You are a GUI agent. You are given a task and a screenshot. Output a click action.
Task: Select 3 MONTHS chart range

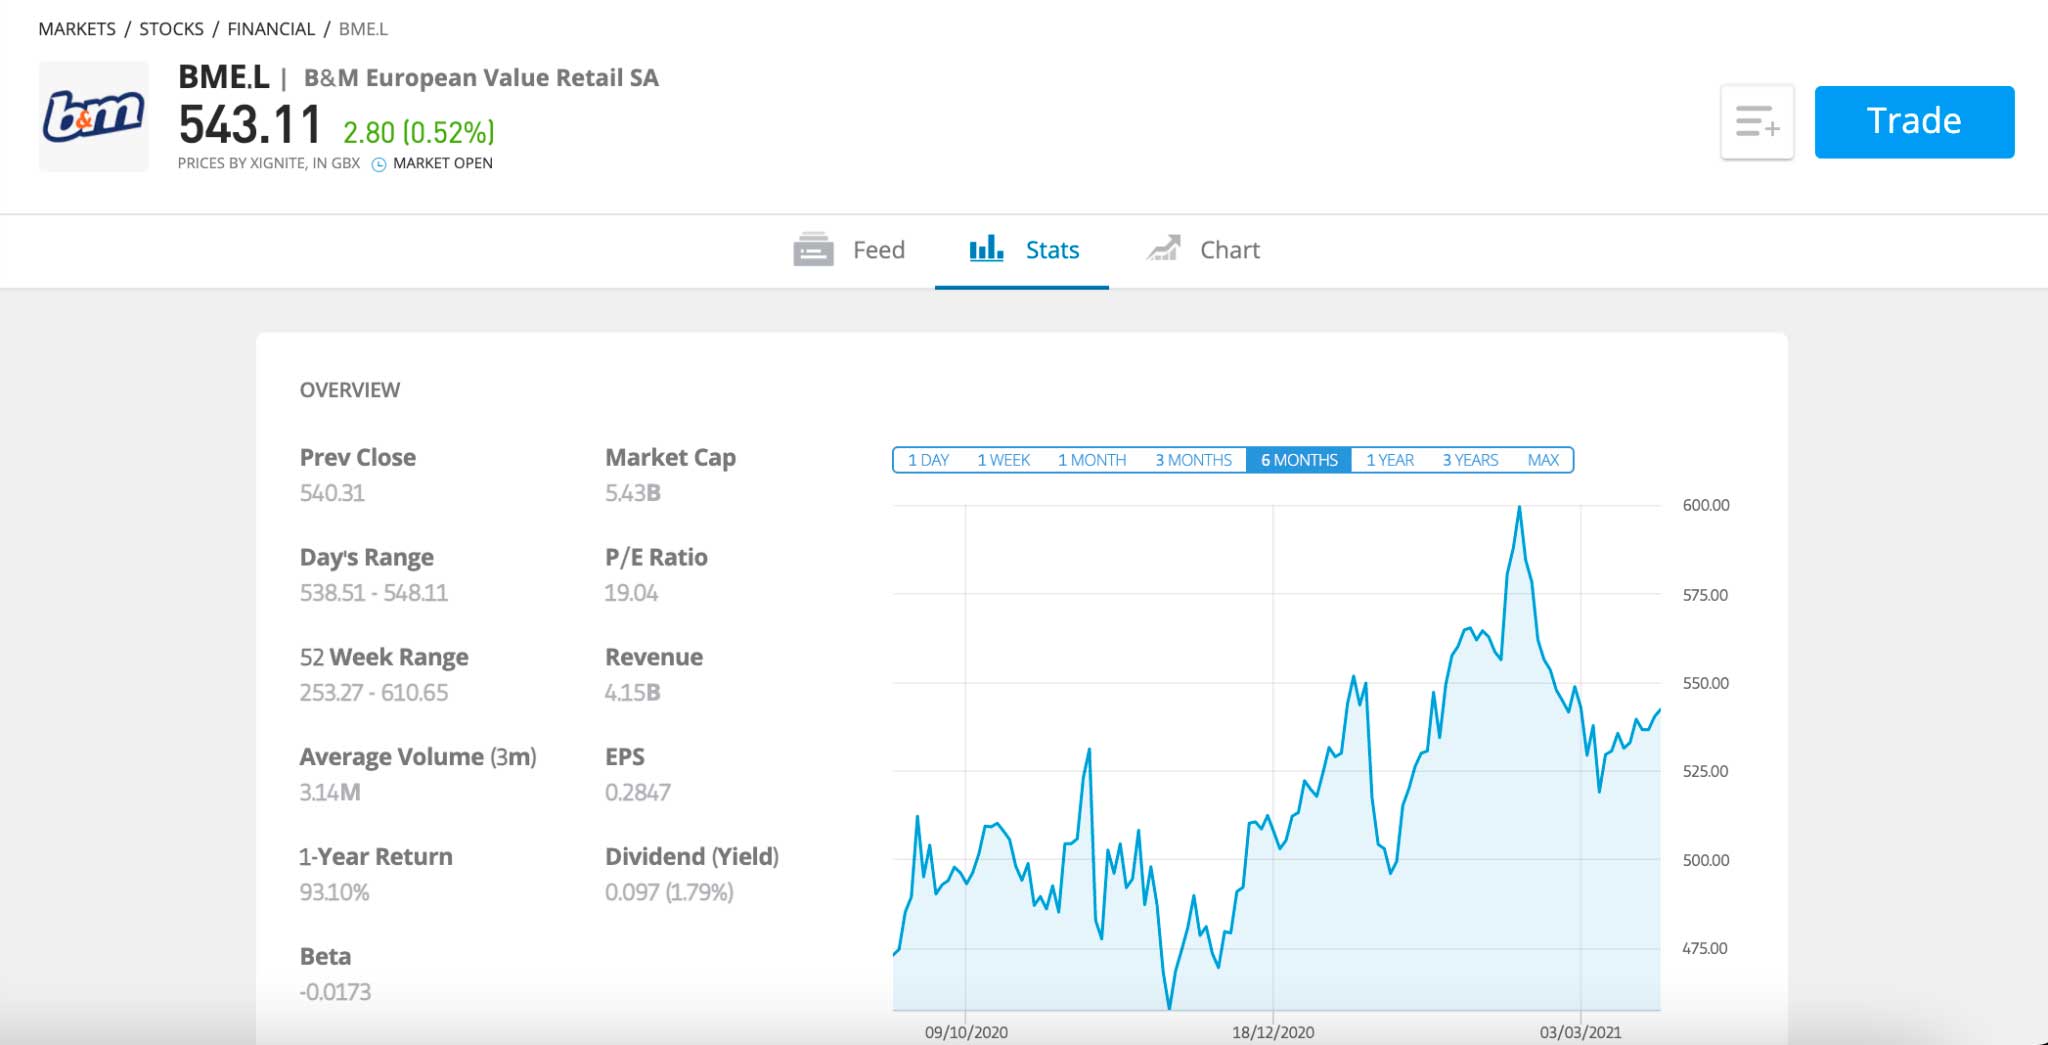[1193, 460]
